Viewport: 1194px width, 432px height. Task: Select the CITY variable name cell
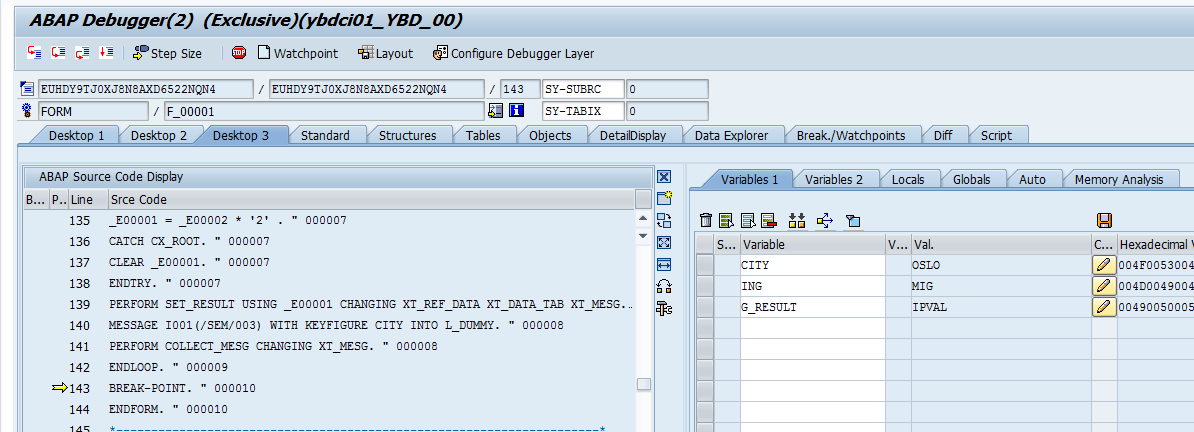pyautogui.click(x=812, y=265)
